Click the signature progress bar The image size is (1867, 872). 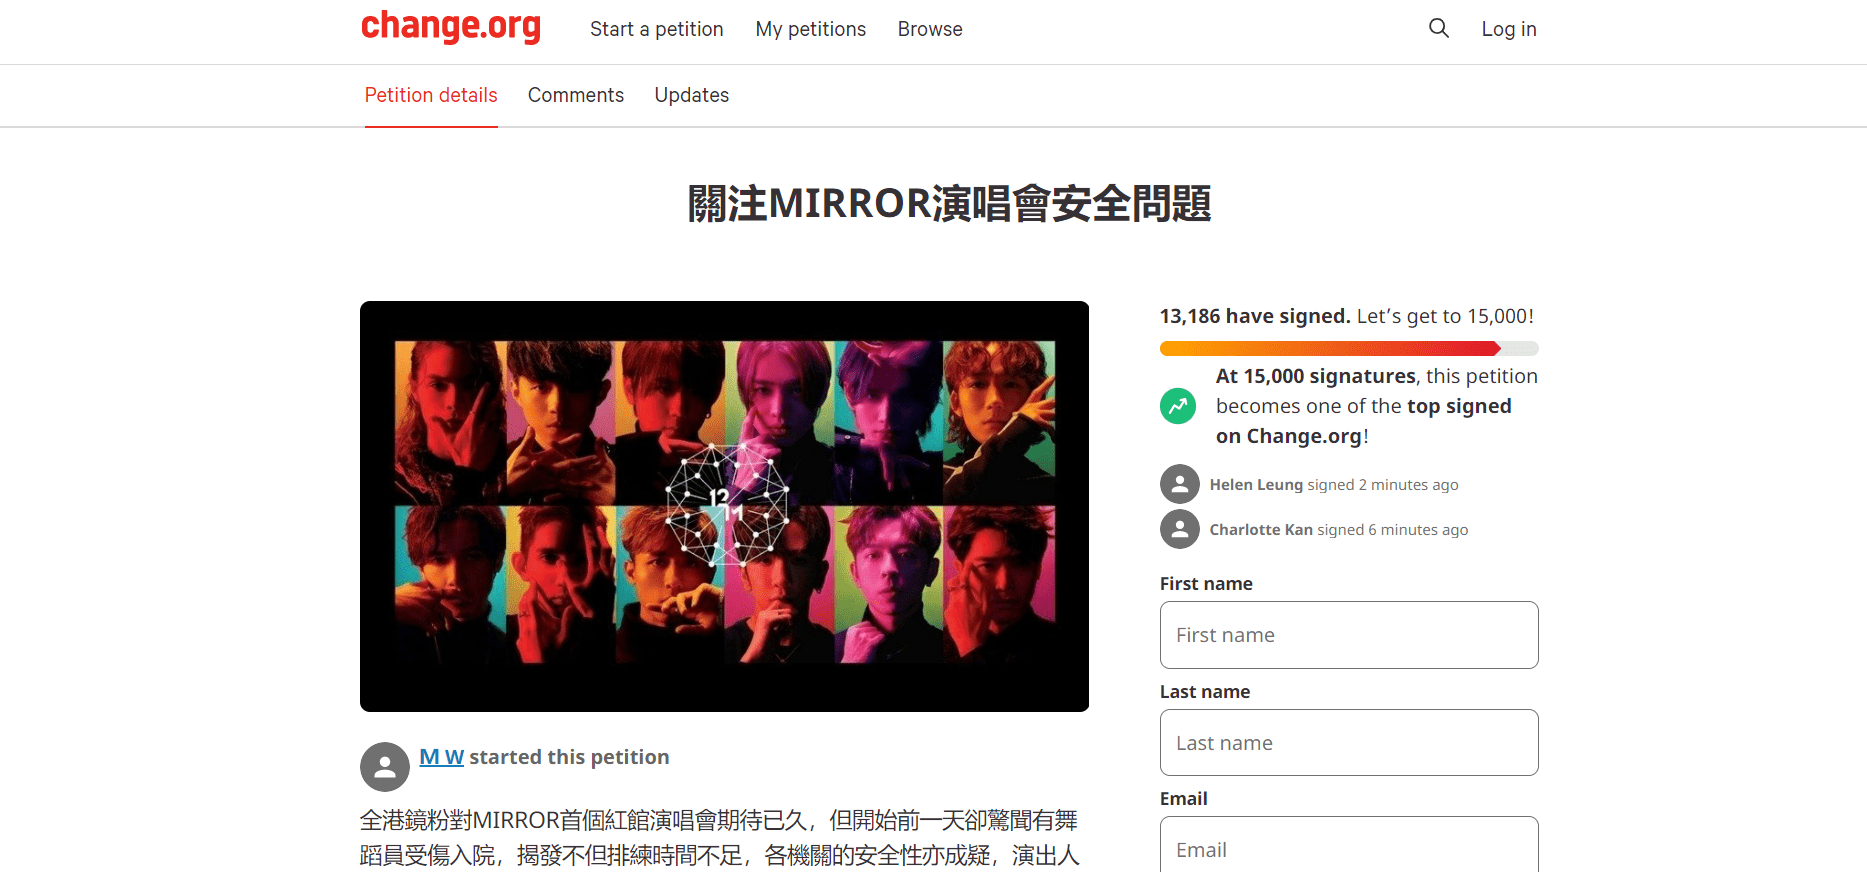[x=1349, y=348]
